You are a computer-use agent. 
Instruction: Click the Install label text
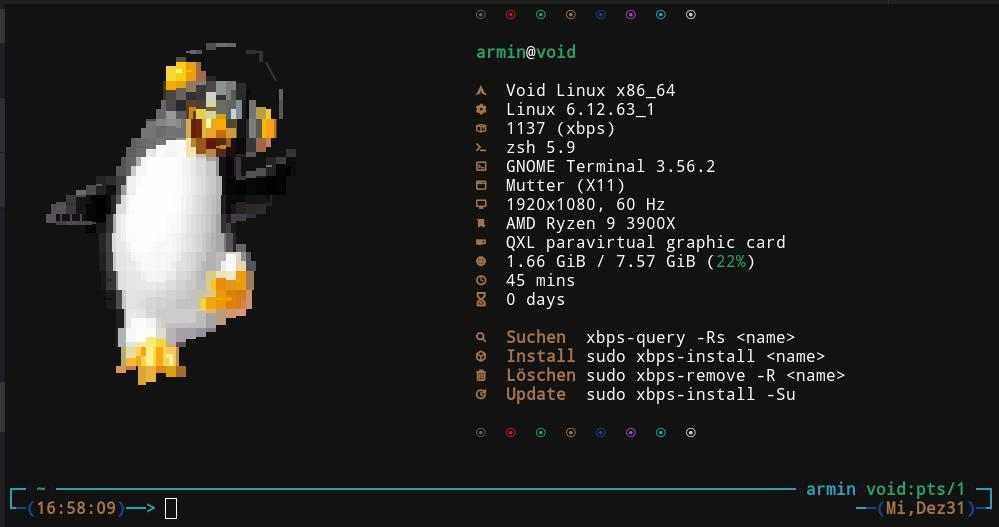tap(540, 356)
